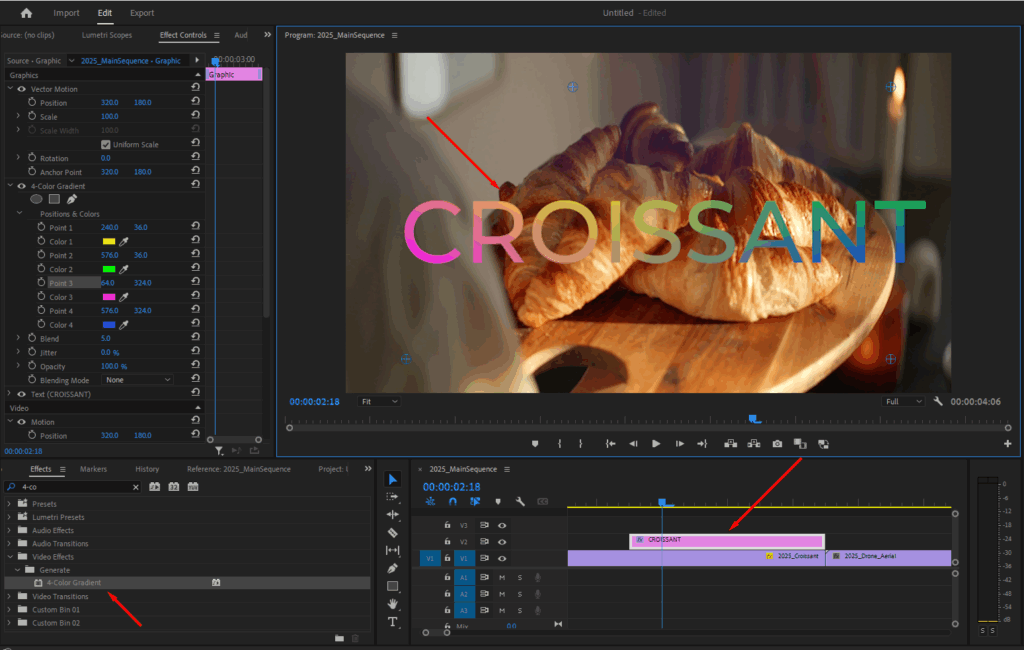Click Go to In point button
Image resolution: width=1024 pixels, height=650 pixels.
pos(610,444)
